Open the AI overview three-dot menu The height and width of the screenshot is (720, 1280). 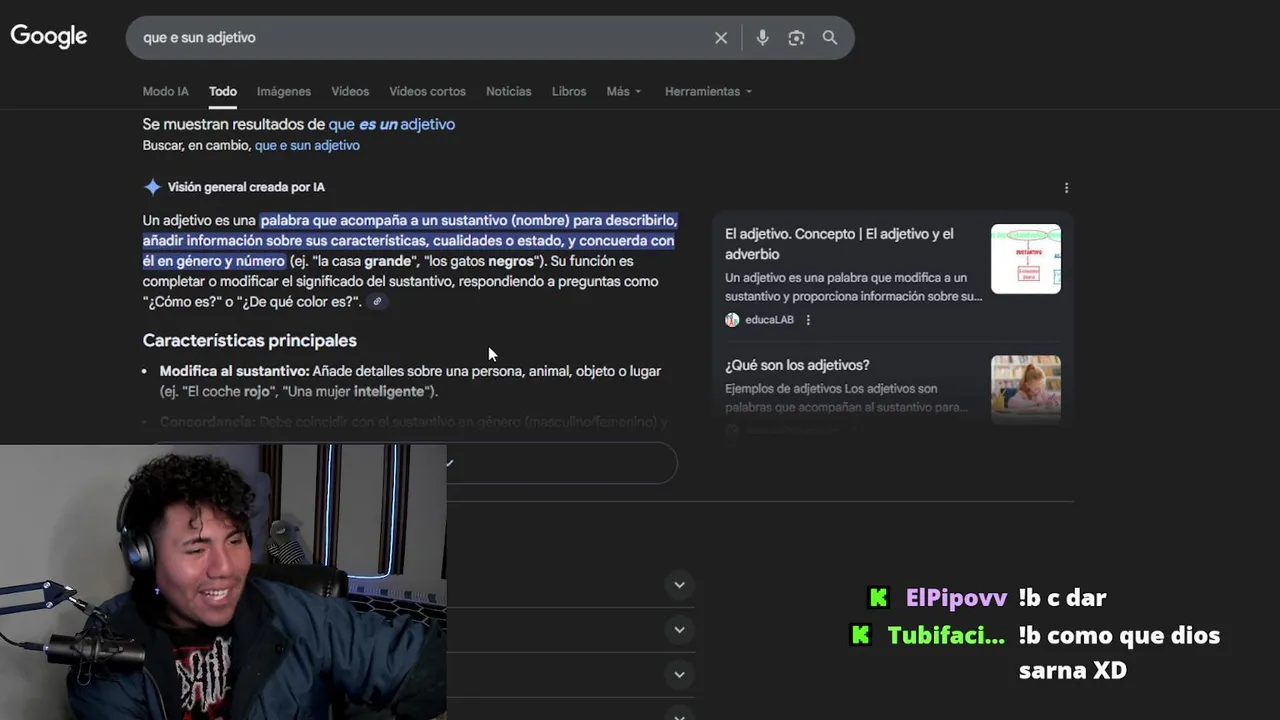click(1066, 188)
